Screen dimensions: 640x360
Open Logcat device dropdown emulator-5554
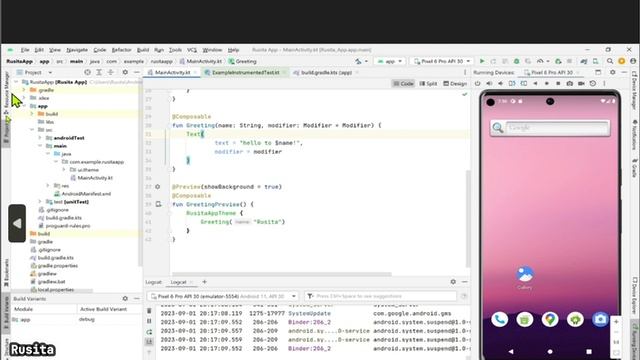tap(223, 296)
